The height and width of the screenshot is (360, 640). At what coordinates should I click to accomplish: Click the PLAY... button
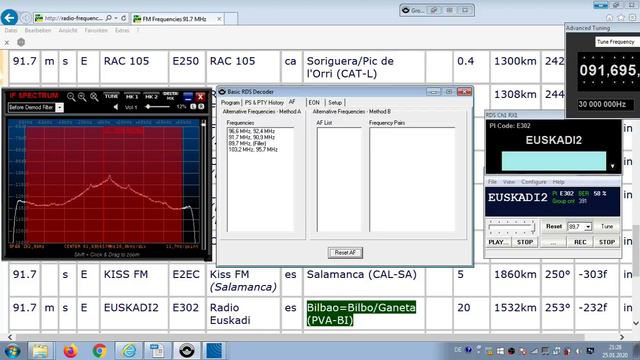498,242
